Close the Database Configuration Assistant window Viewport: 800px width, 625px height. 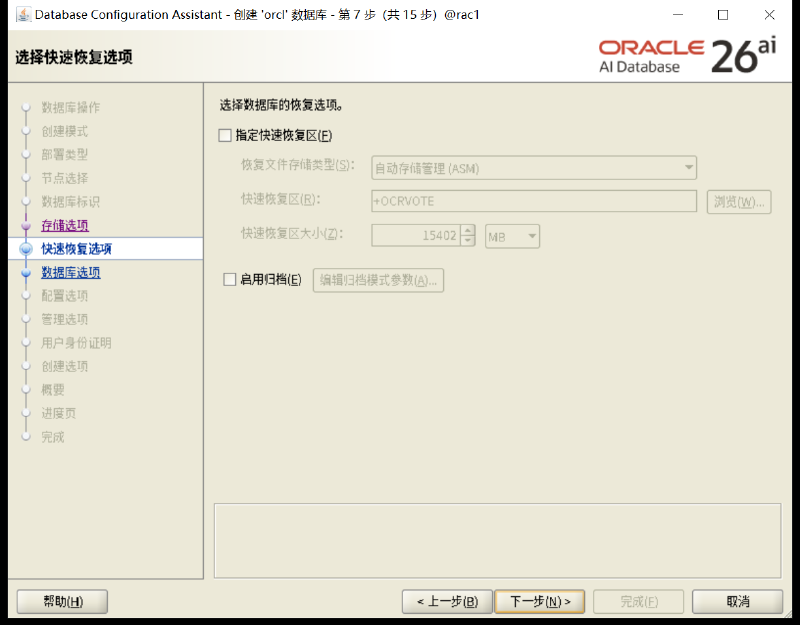click(x=769, y=15)
